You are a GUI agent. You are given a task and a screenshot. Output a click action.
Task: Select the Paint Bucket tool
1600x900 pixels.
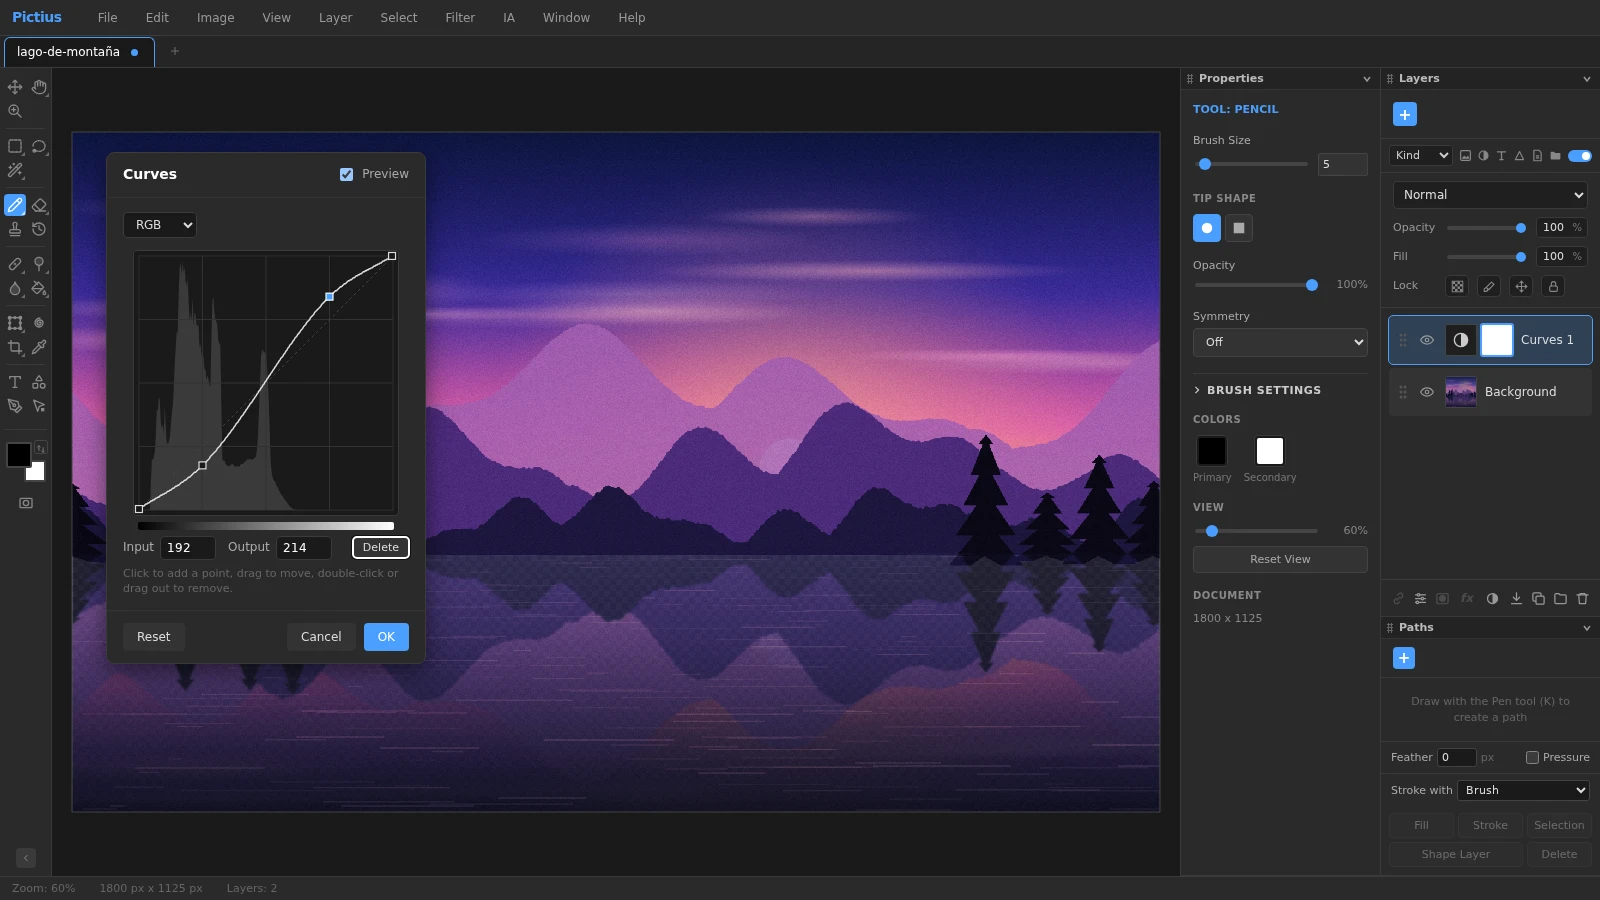(x=39, y=288)
